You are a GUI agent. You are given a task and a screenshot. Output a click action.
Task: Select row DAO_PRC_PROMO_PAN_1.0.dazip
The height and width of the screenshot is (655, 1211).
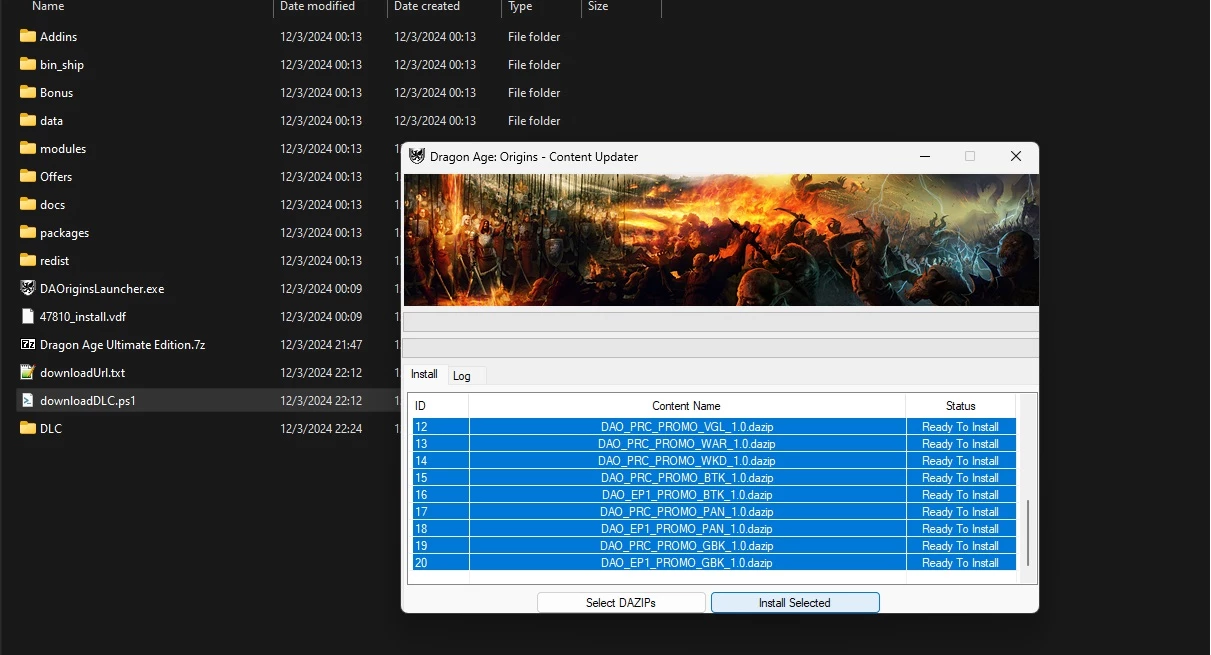714,512
